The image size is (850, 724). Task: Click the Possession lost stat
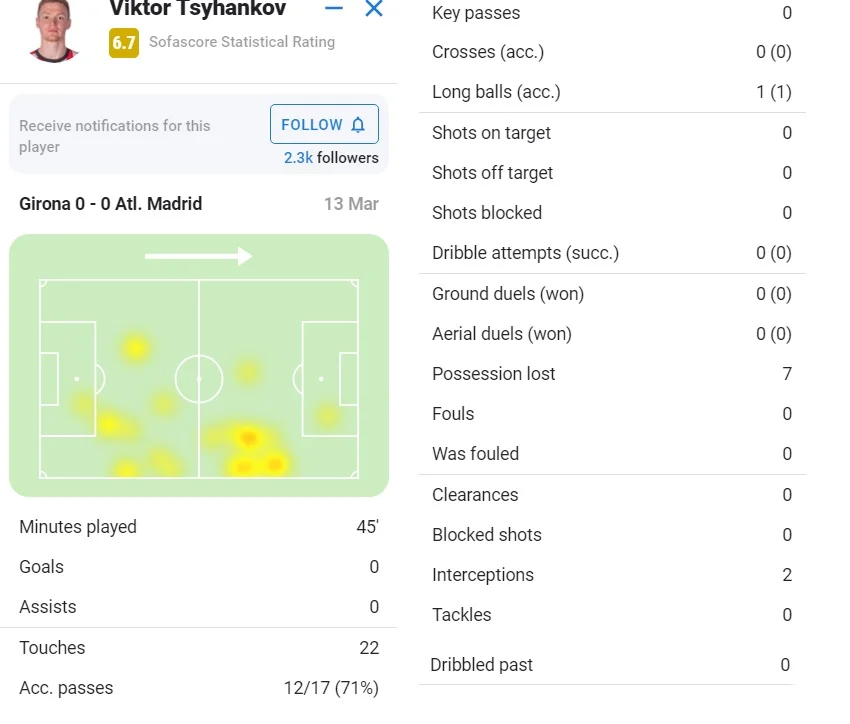[611, 374]
